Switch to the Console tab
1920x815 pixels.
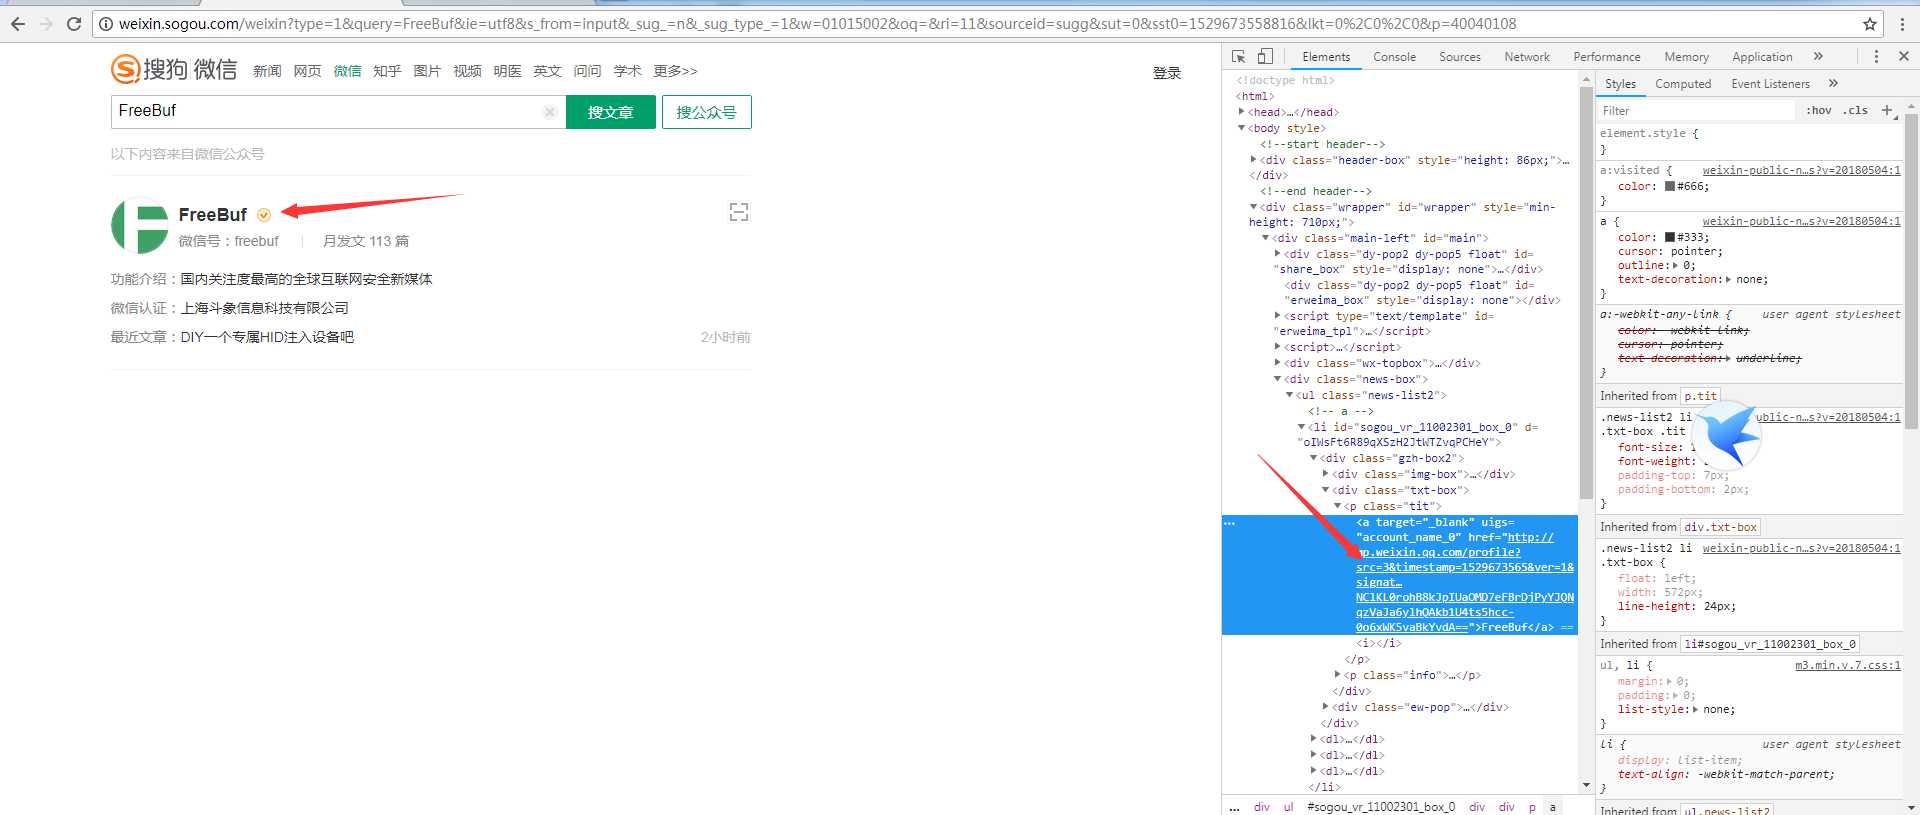click(x=1394, y=57)
